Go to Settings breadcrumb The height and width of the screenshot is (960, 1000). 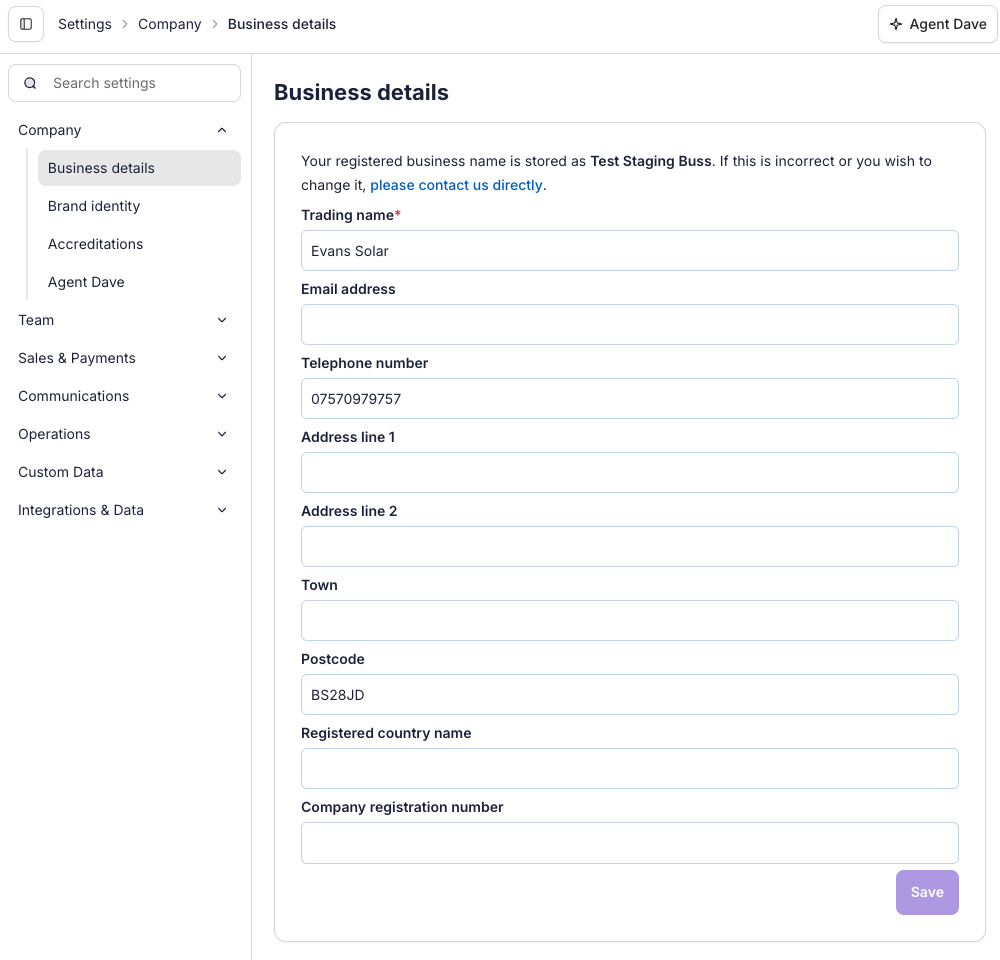point(85,24)
